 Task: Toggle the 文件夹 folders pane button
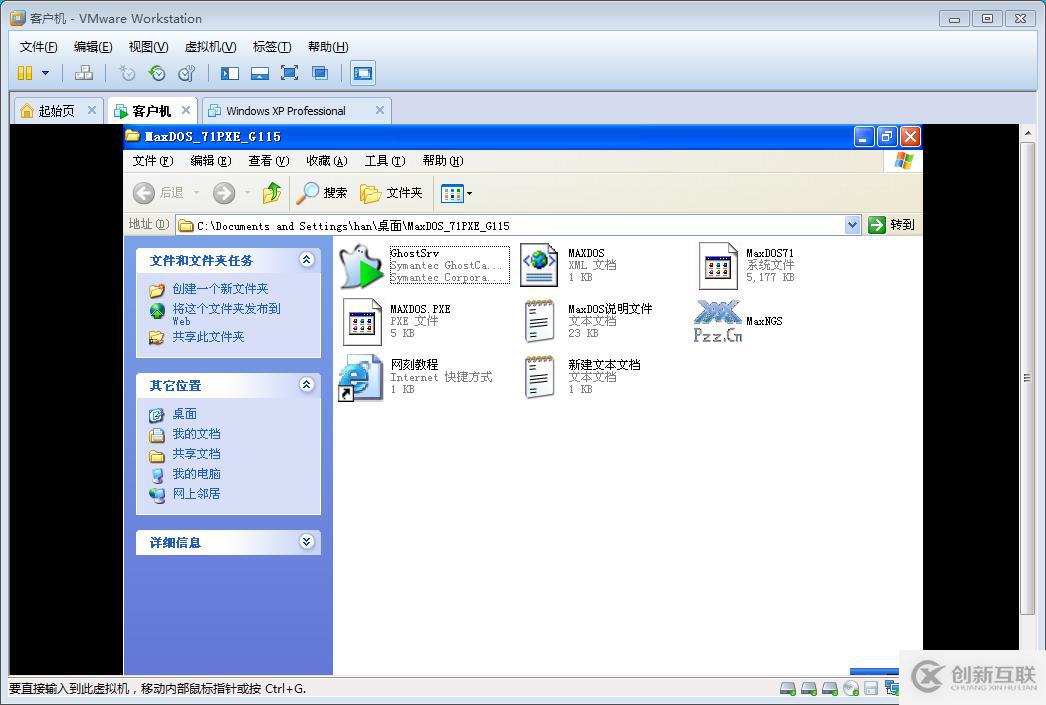click(x=391, y=193)
